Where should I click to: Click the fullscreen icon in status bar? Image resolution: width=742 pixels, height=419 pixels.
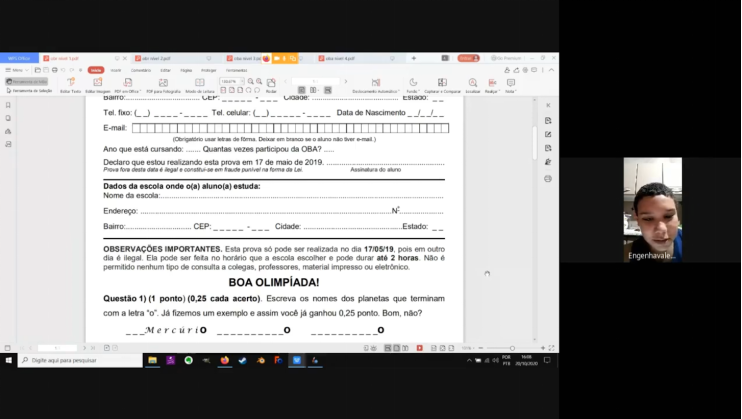(x=551, y=348)
